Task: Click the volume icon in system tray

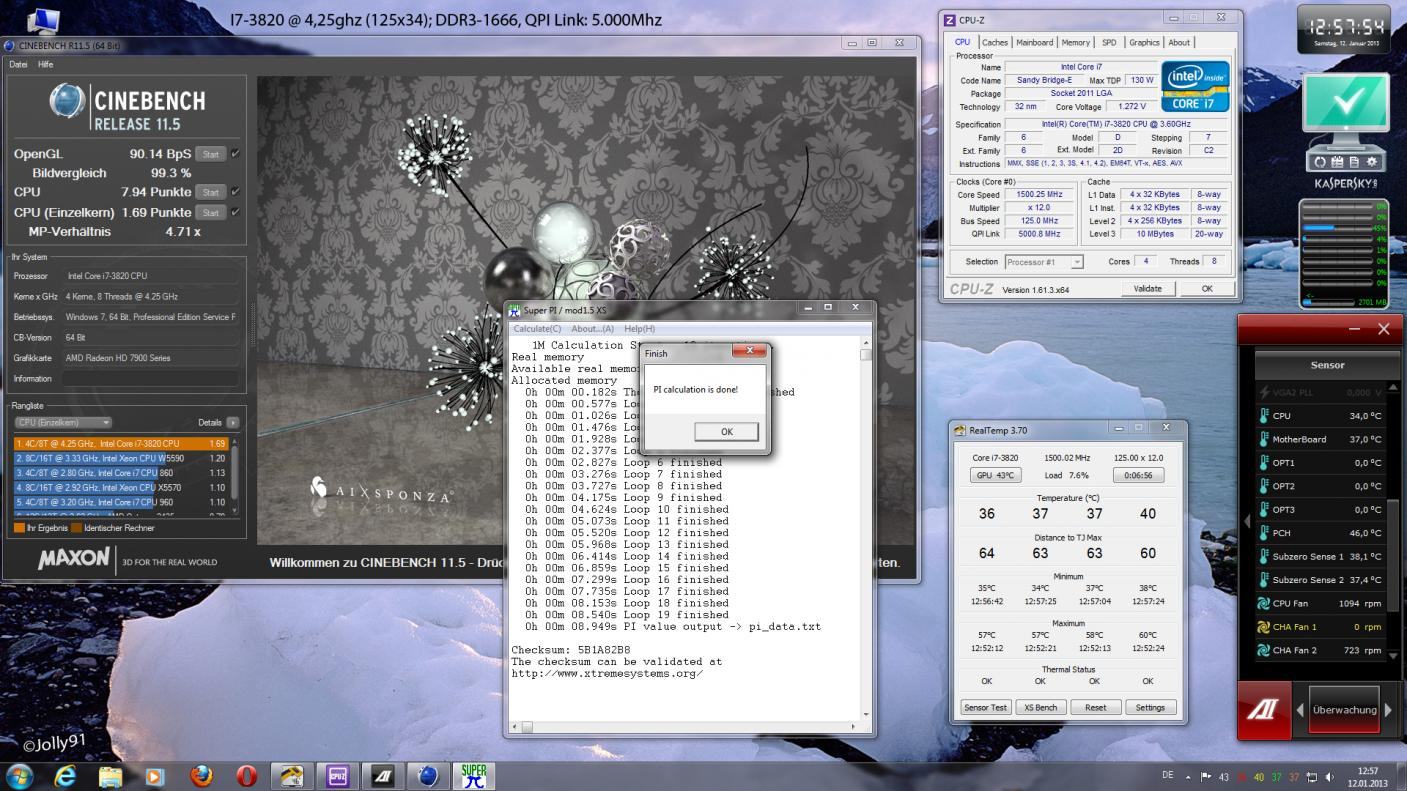Action: pos(1330,776)
